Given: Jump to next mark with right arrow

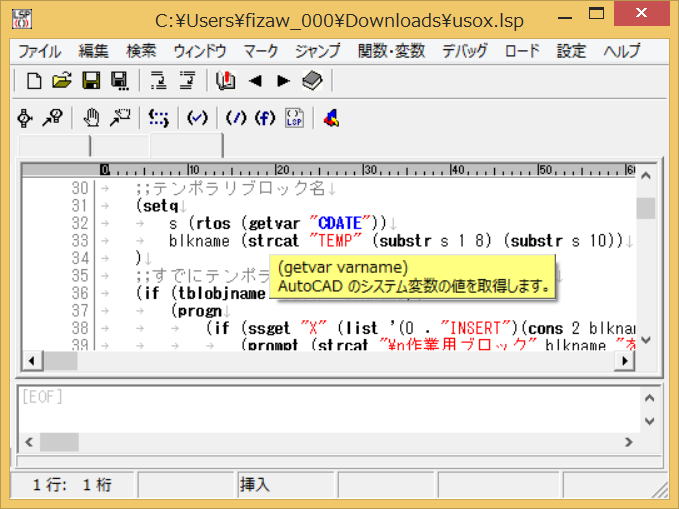Looking at the screenshot, I should pyautogui.click(x=283, y=81).
